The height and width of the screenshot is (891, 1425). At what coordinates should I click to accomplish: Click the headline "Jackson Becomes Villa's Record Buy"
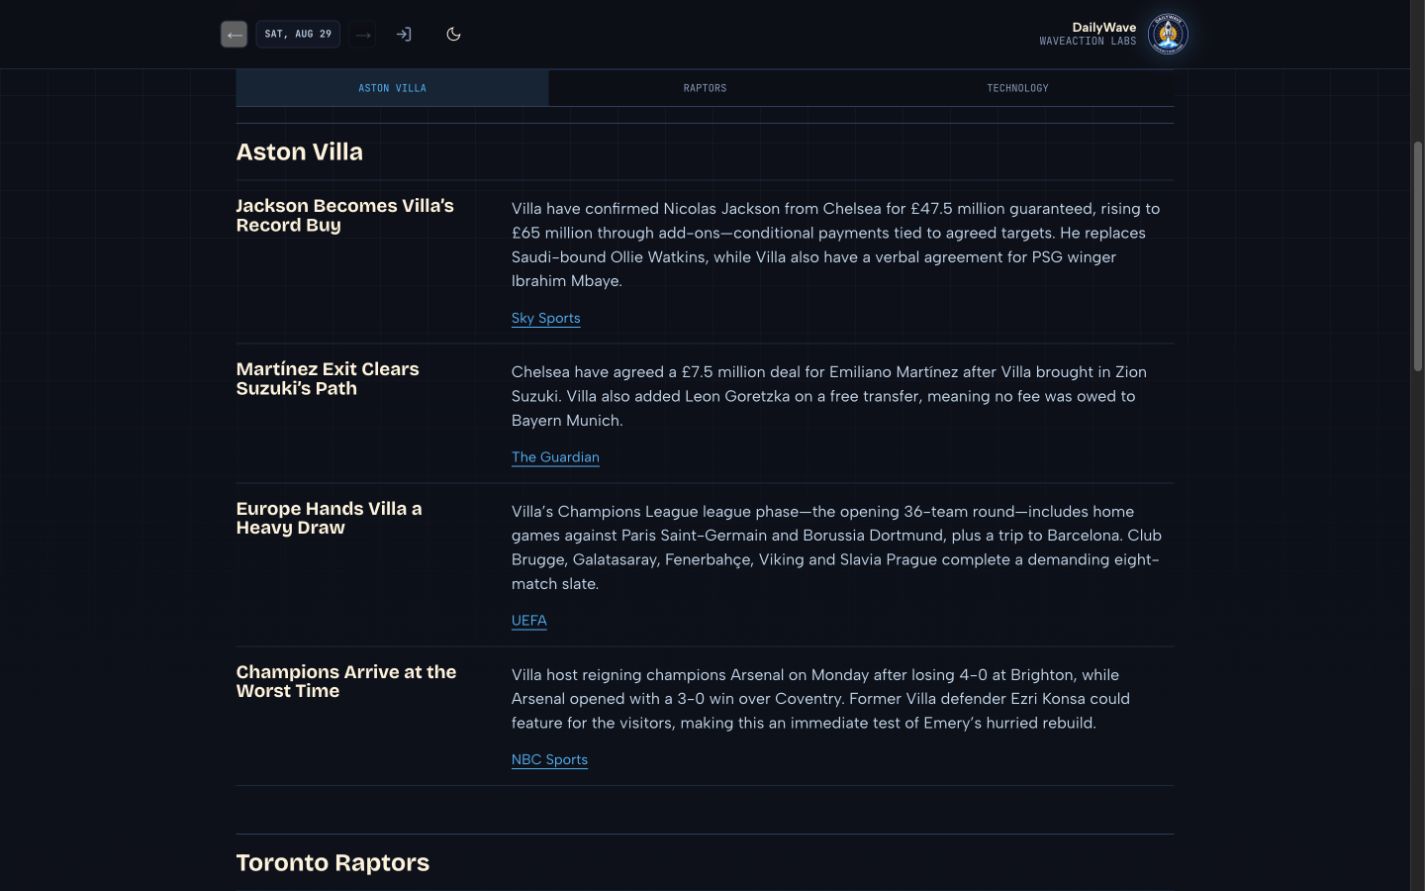345,215
